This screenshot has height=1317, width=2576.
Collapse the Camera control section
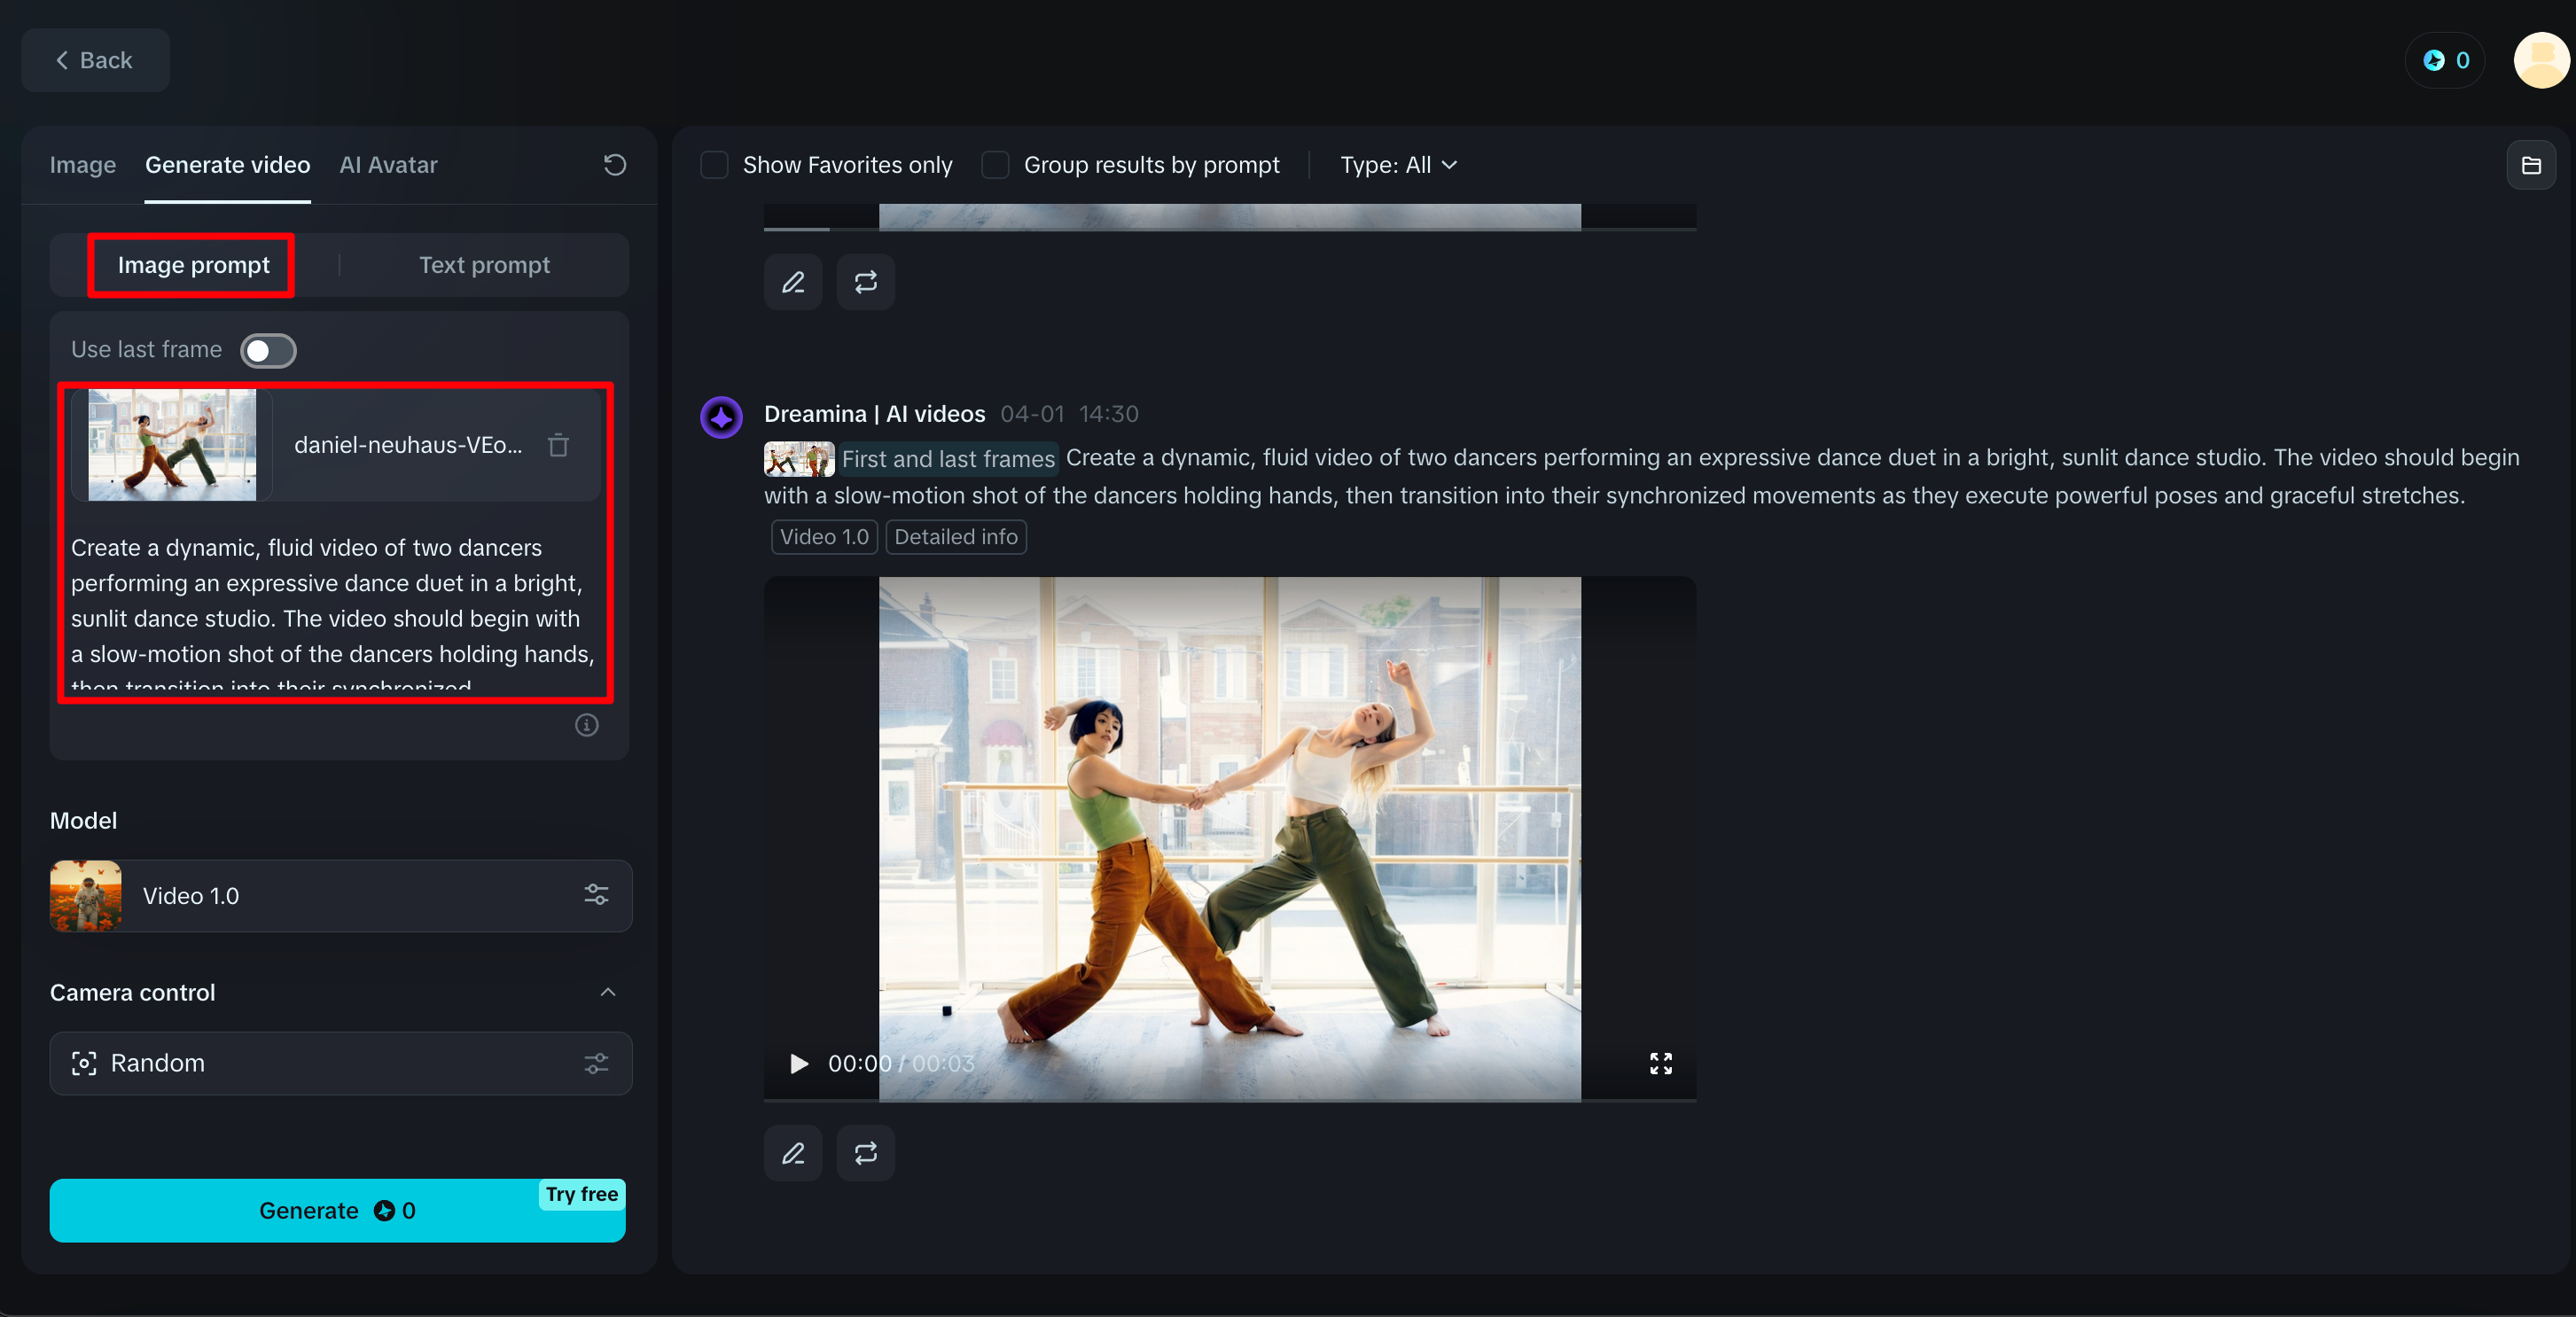coord(607,992)
